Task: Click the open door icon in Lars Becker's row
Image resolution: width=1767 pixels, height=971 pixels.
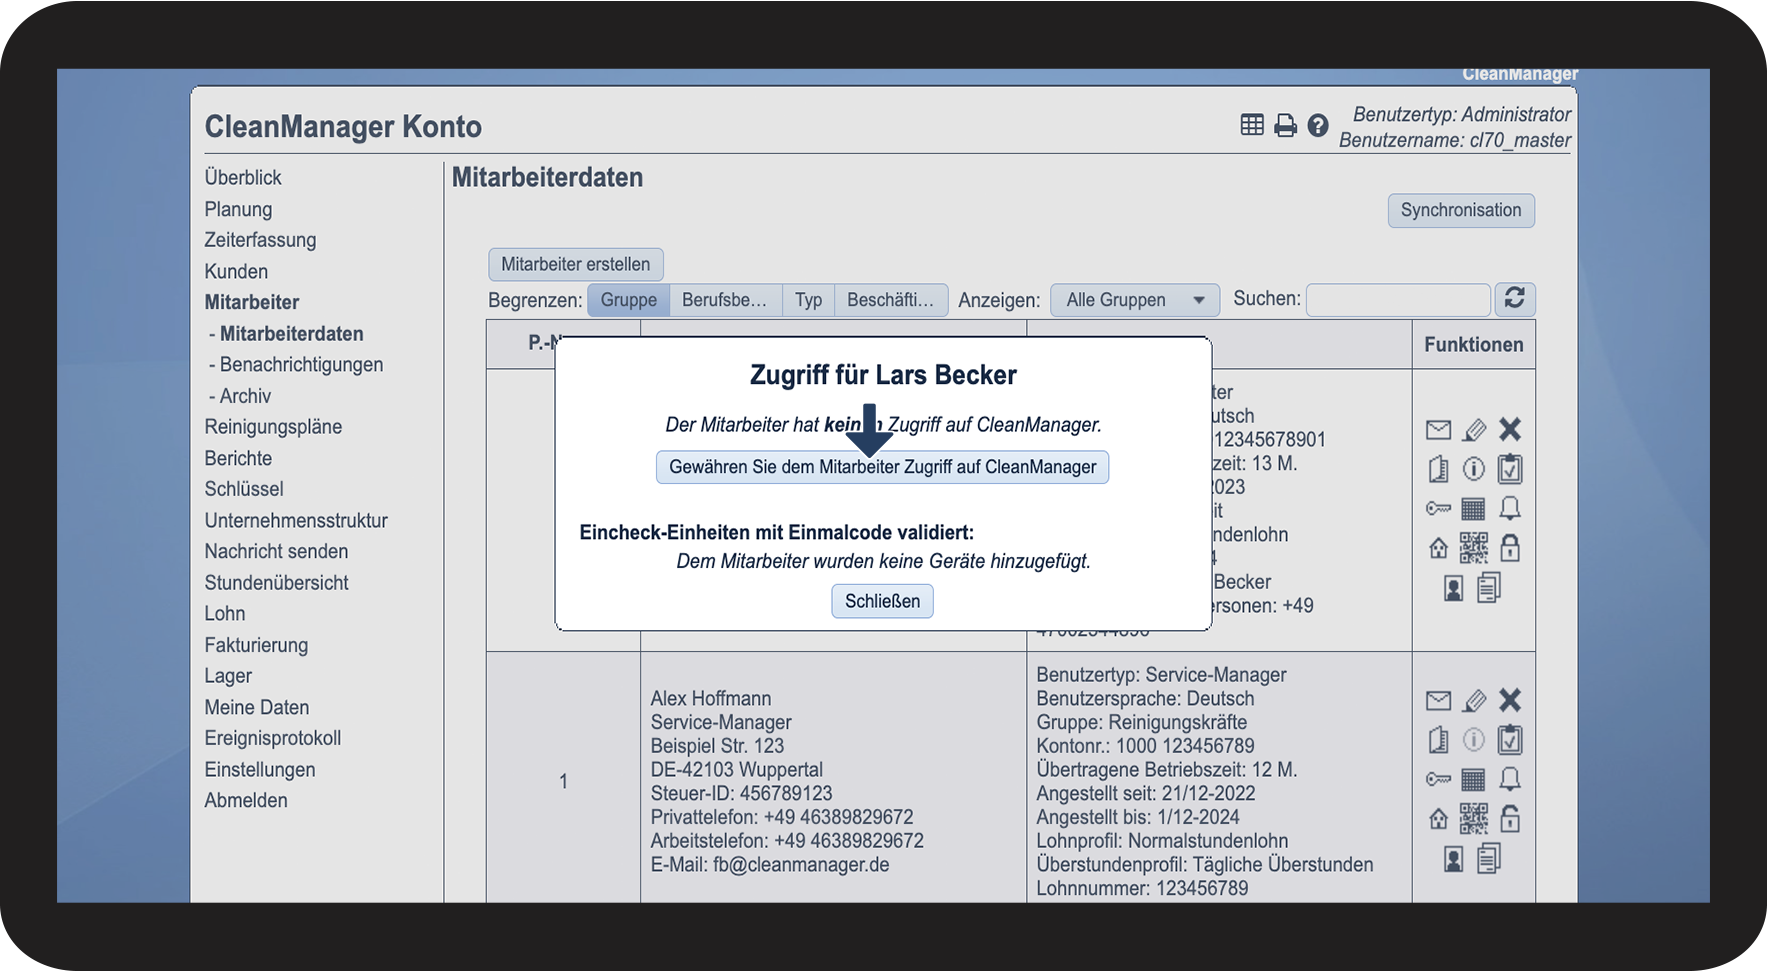Action: 1438,469
